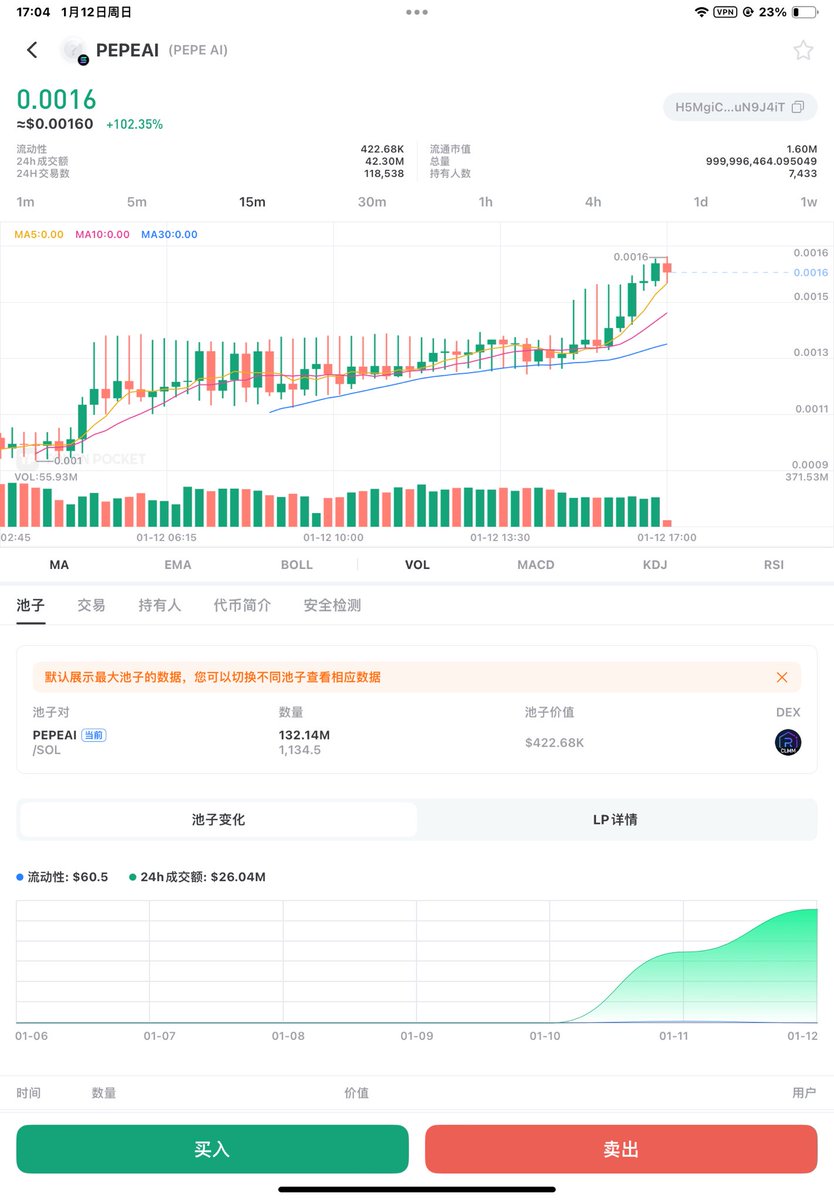Toggle the VOL indicator
Screen dimensions: 834x1200
point(417,565)
